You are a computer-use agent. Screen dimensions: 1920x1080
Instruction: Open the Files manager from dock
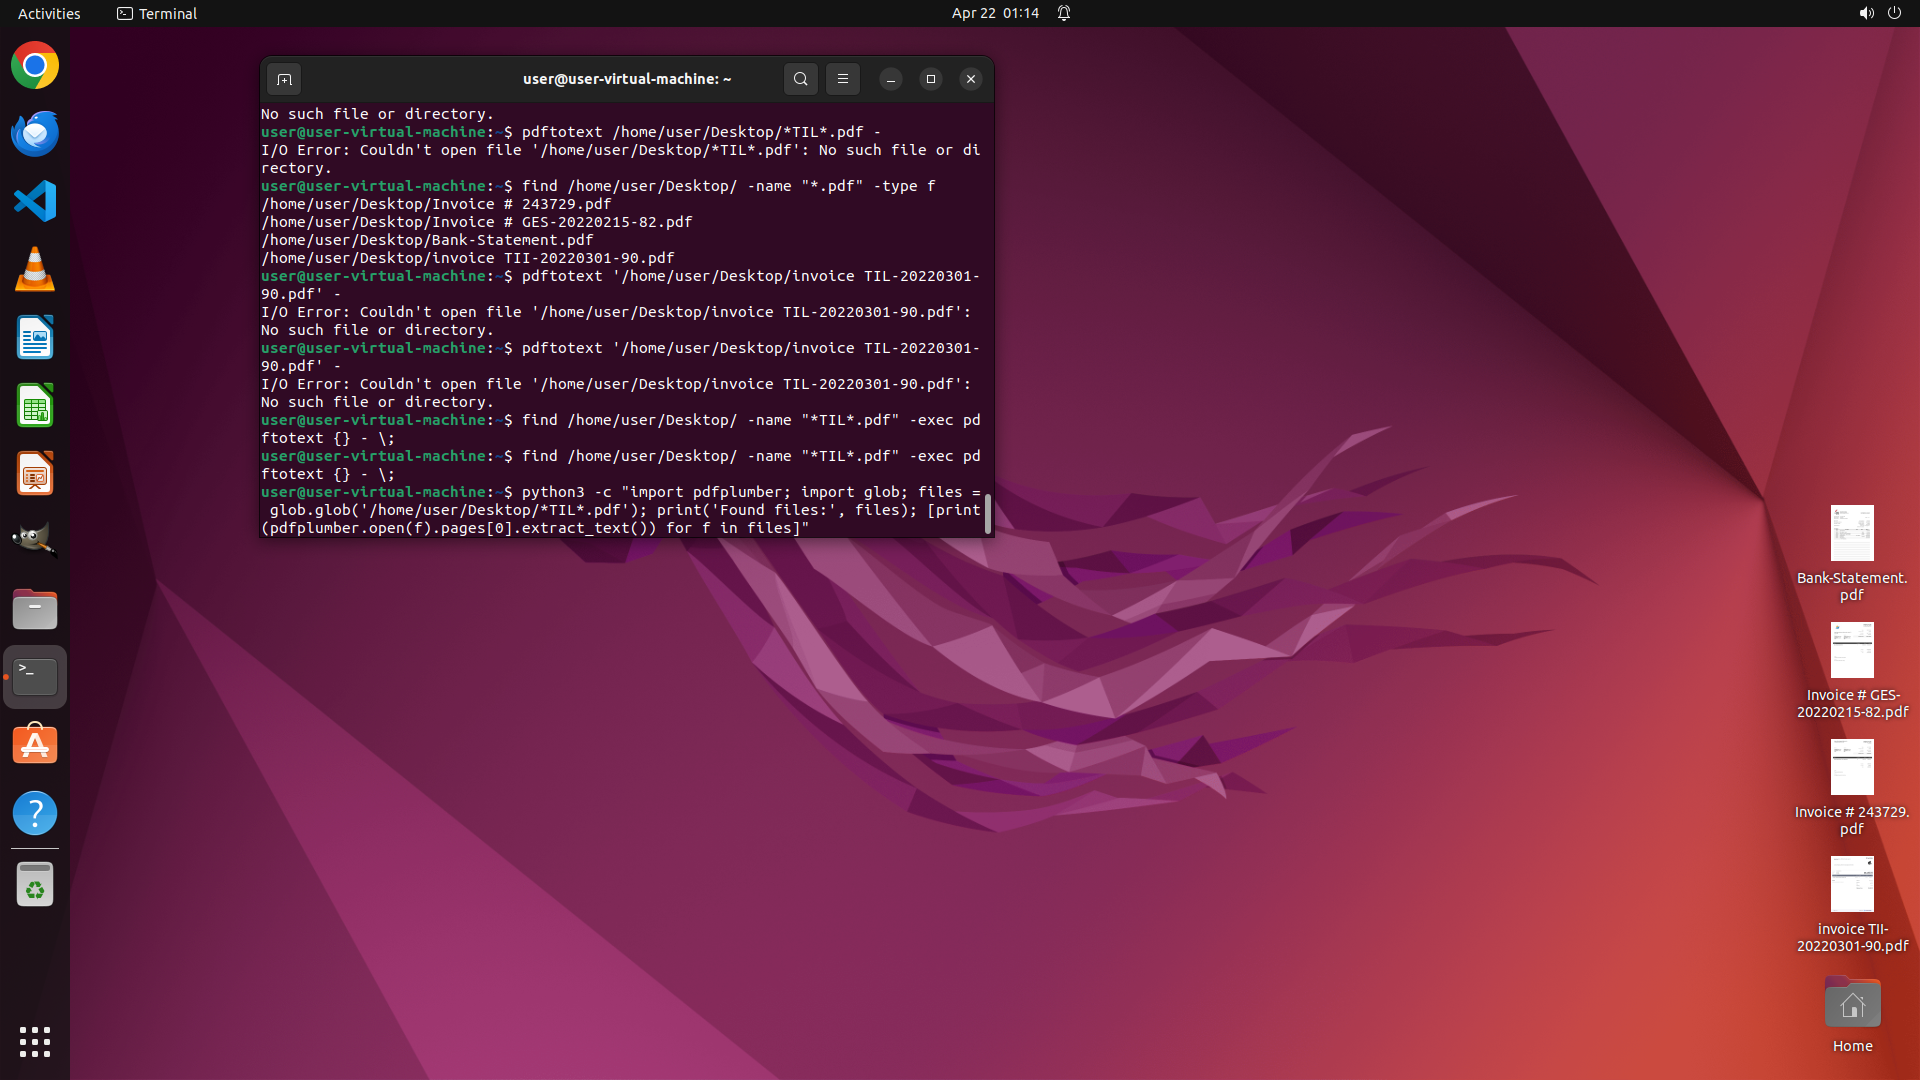(35, 609)
